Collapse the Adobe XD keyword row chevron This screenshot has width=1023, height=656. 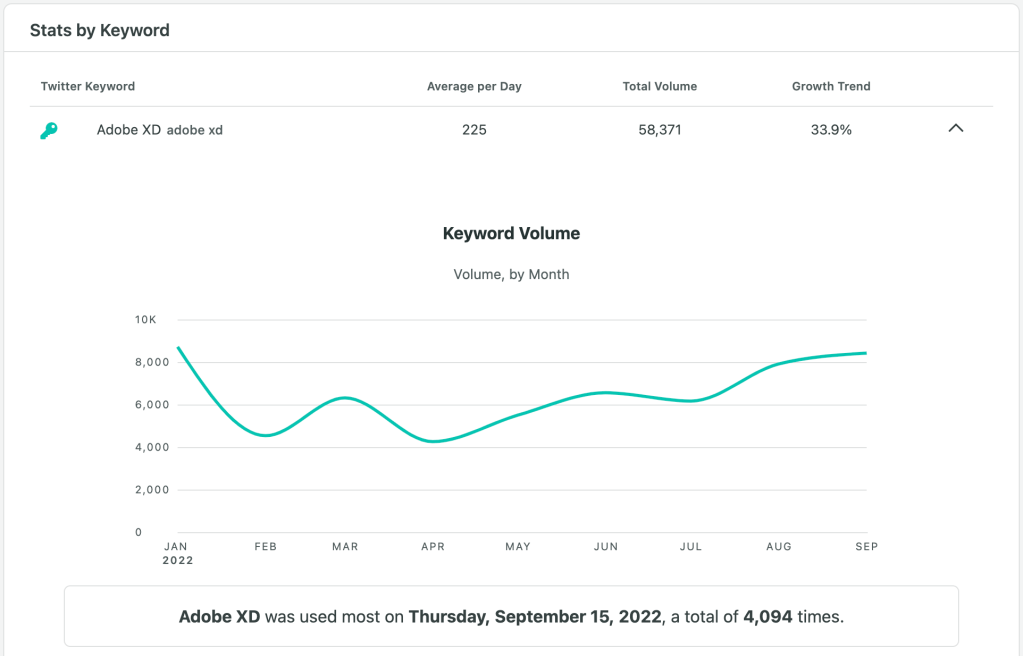pyautogui.click(x=955, y=129)
